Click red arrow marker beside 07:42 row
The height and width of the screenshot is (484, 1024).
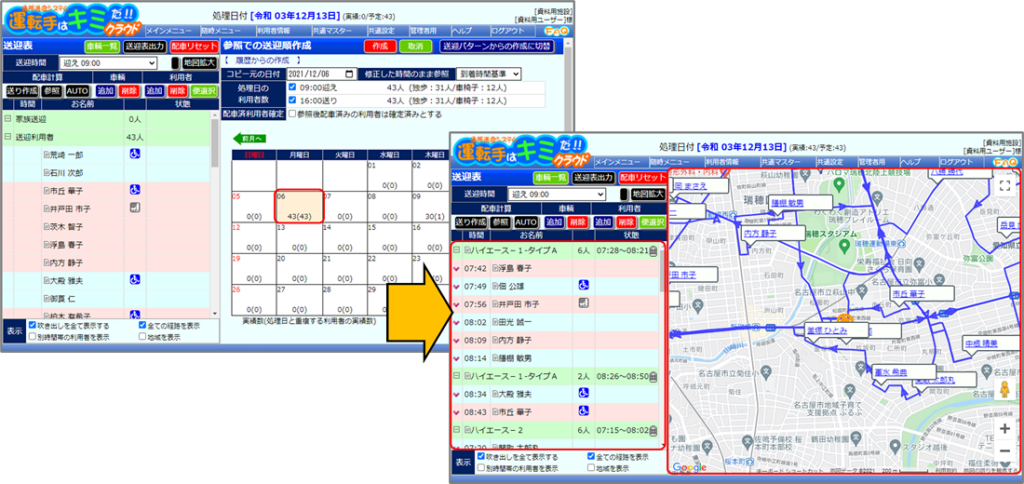coord(456,268)
